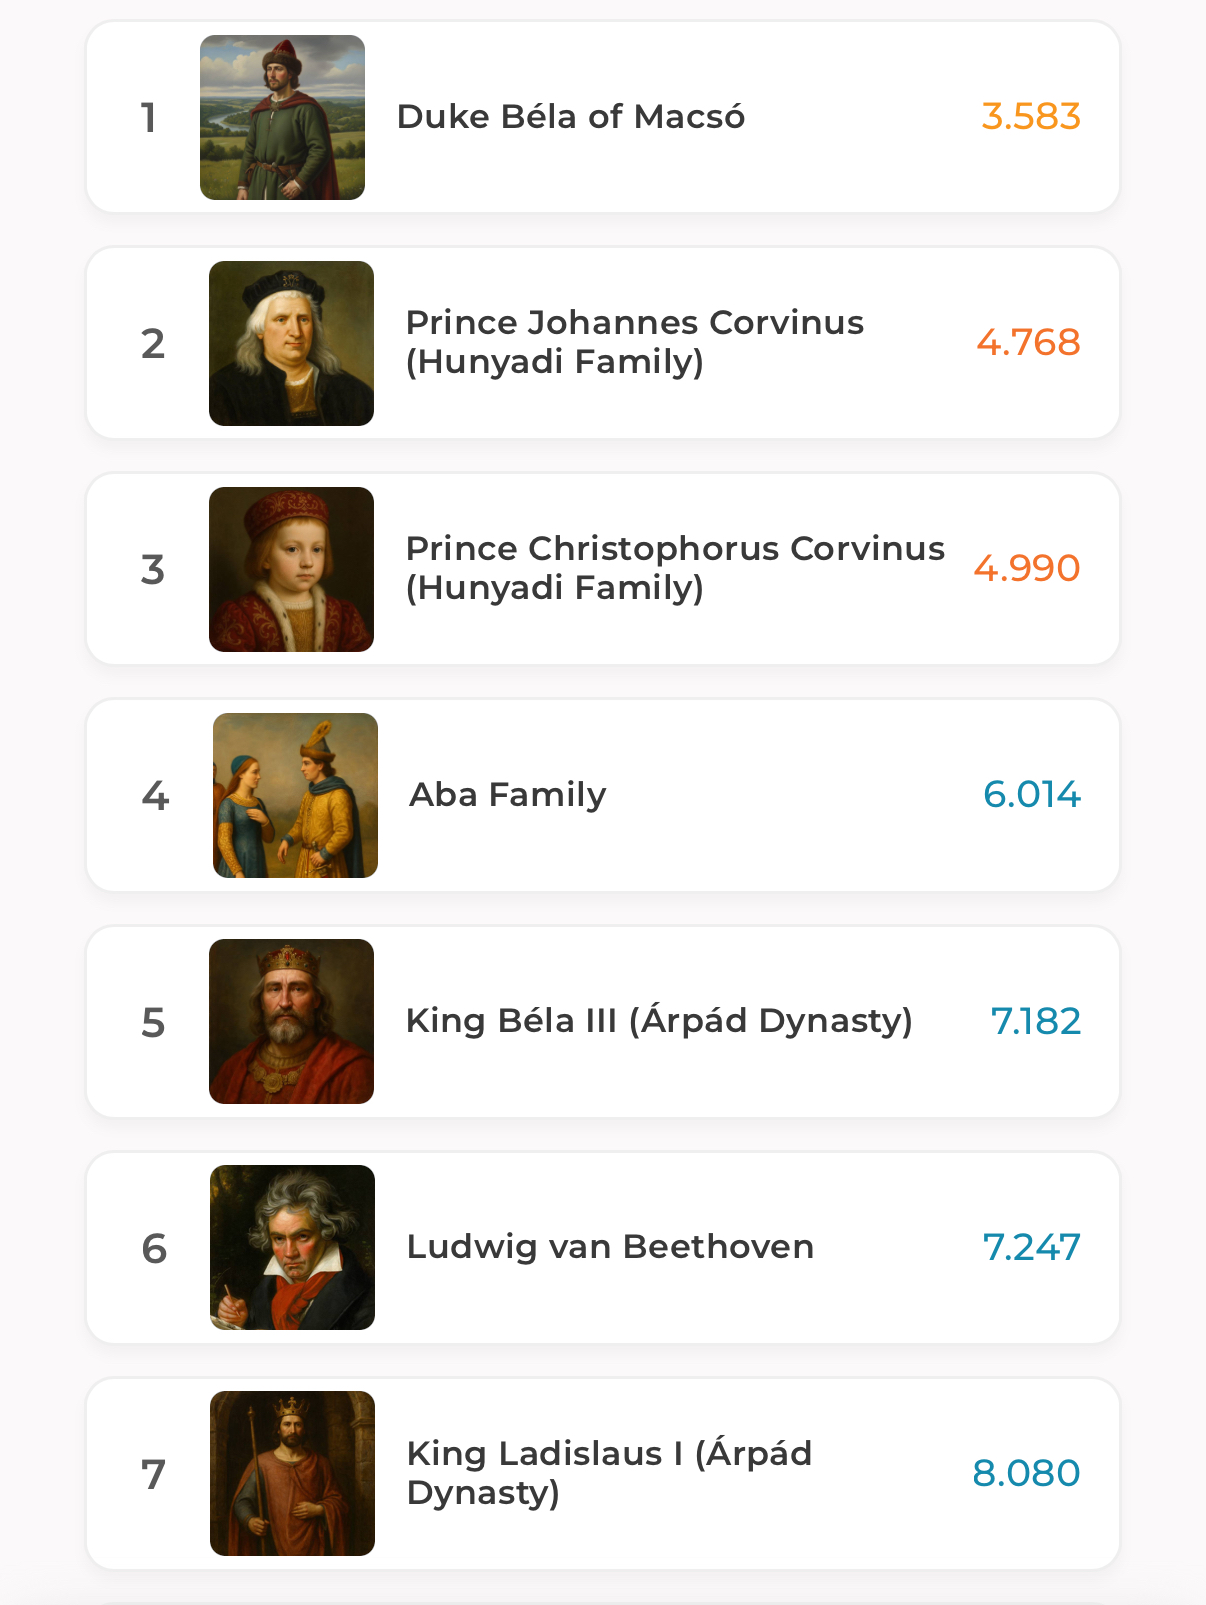Select Prince Christophorus Corvinus portrait thumbnail
Viewport: 1206px width, 1605px height.
291,570
